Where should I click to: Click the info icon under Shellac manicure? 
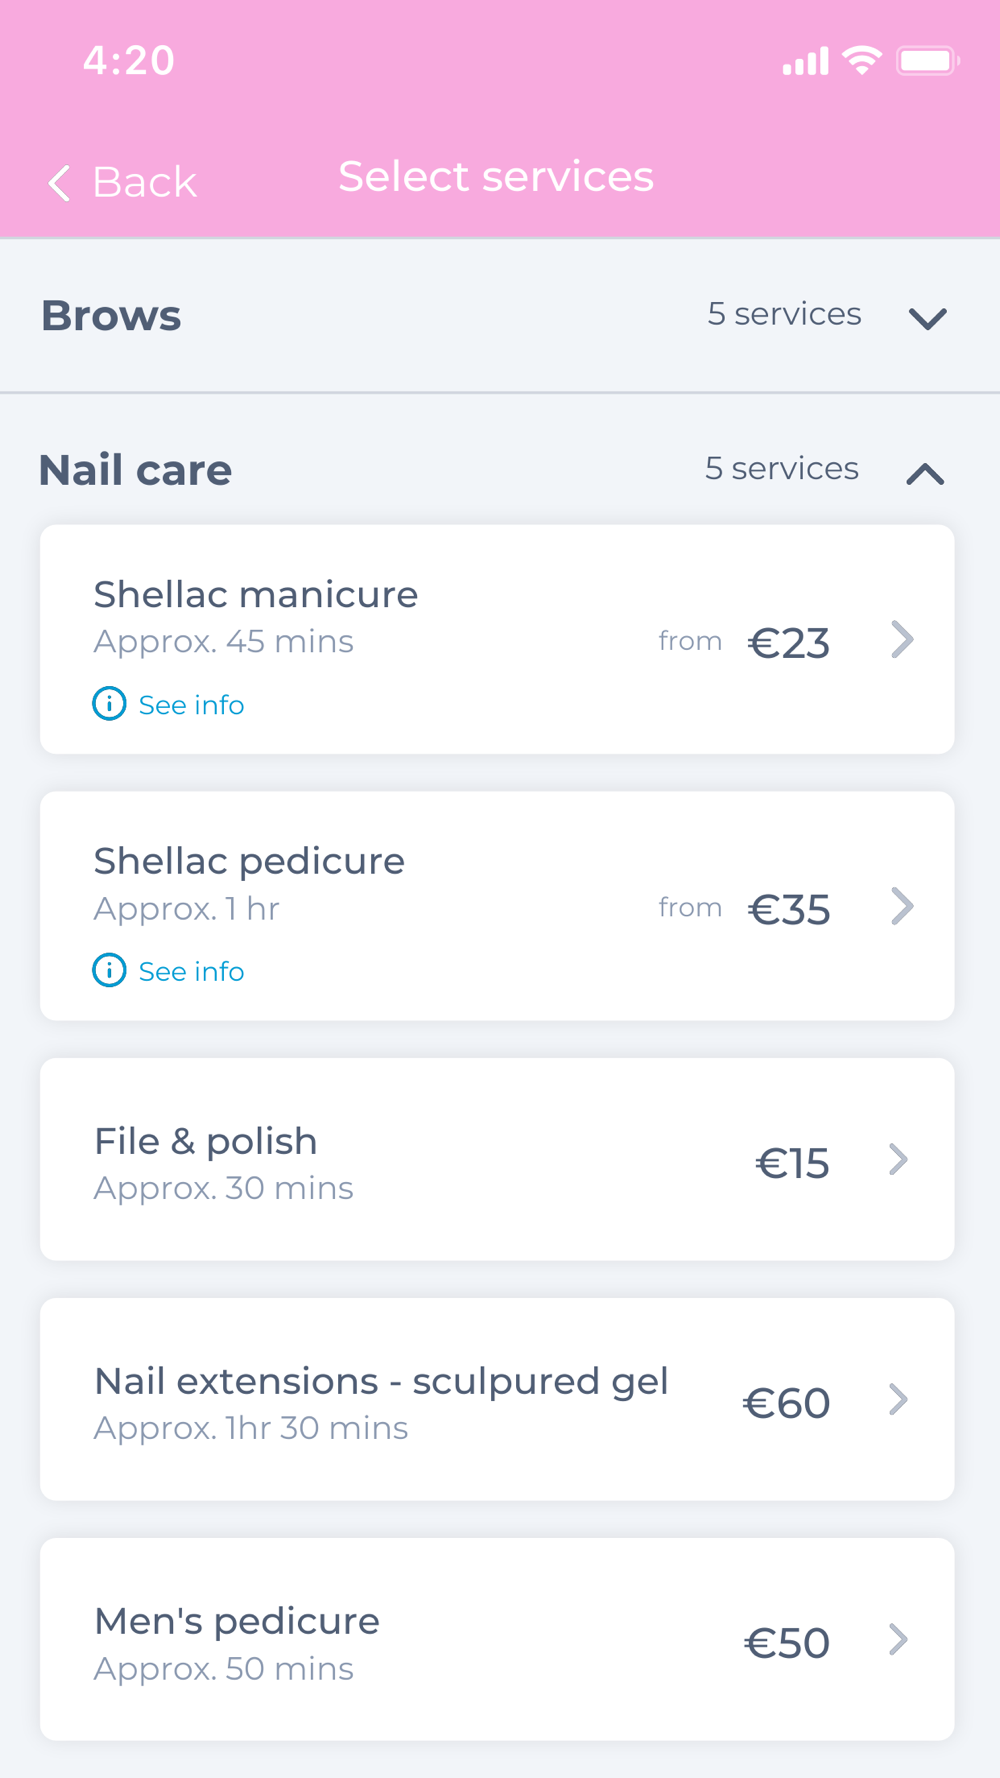click(x=109, y=704)
